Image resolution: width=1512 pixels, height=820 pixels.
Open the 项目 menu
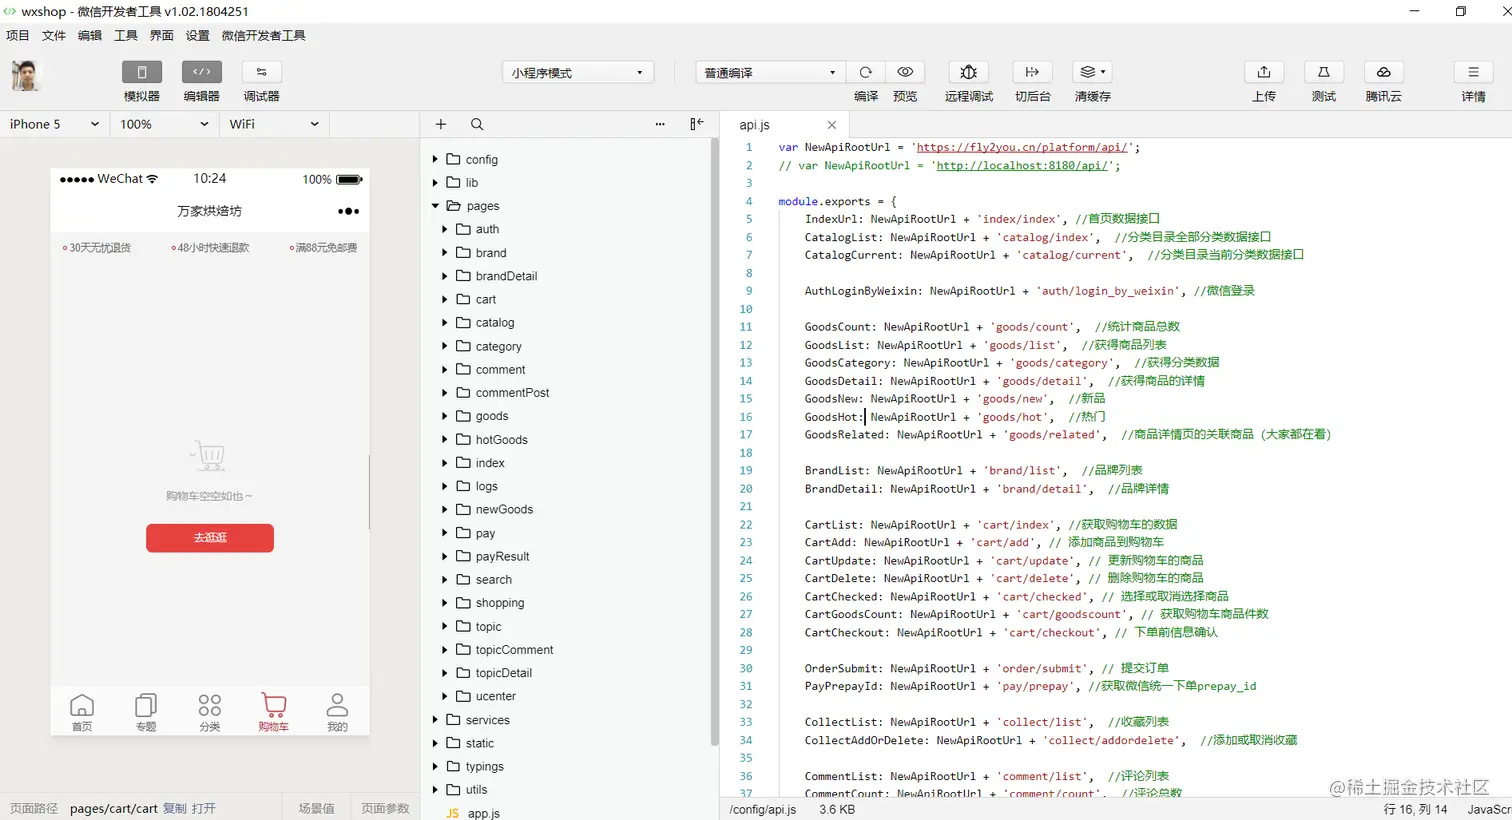(x=18, y=35)
